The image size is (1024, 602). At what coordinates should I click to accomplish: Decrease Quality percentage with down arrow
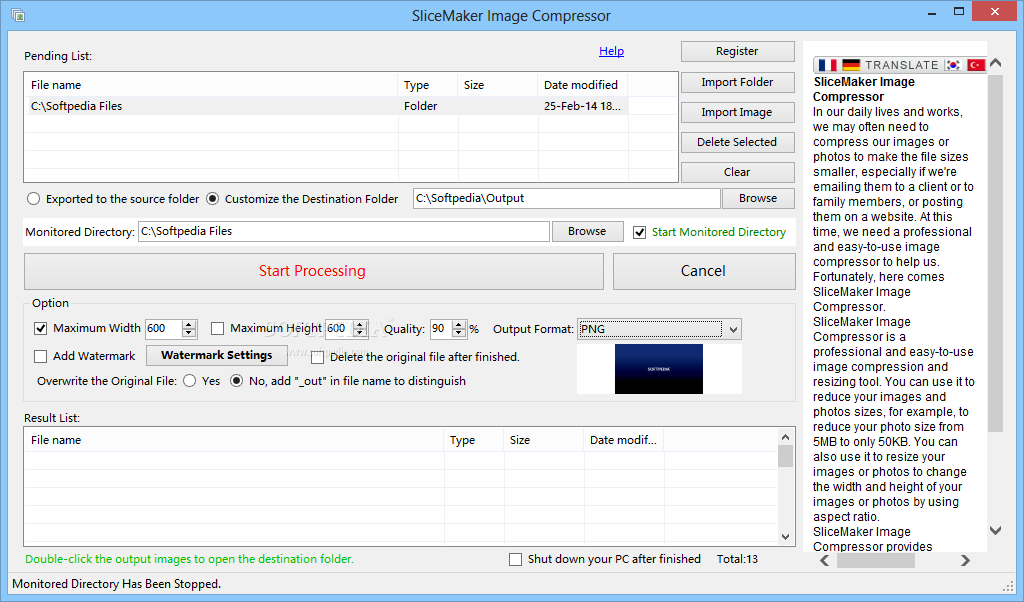(459, 333)
